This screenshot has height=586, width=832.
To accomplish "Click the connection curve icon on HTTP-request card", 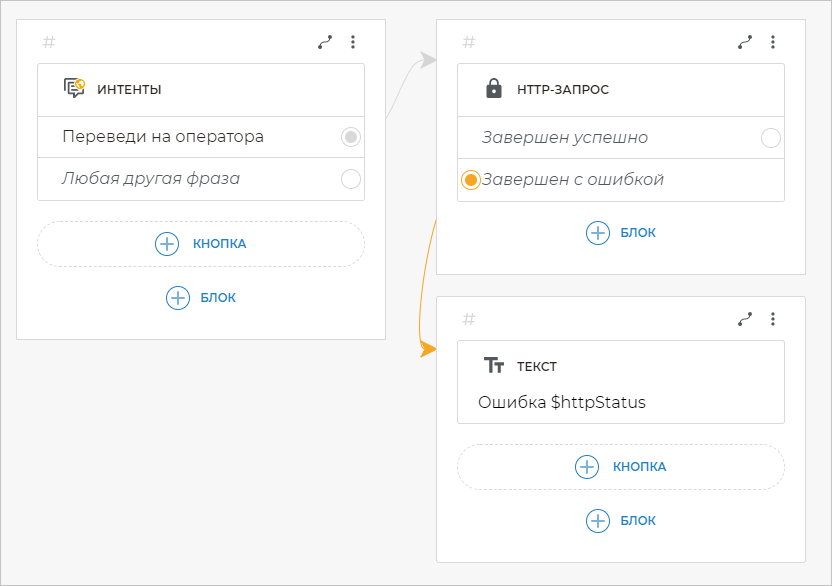I will click(x=745, y=42).
